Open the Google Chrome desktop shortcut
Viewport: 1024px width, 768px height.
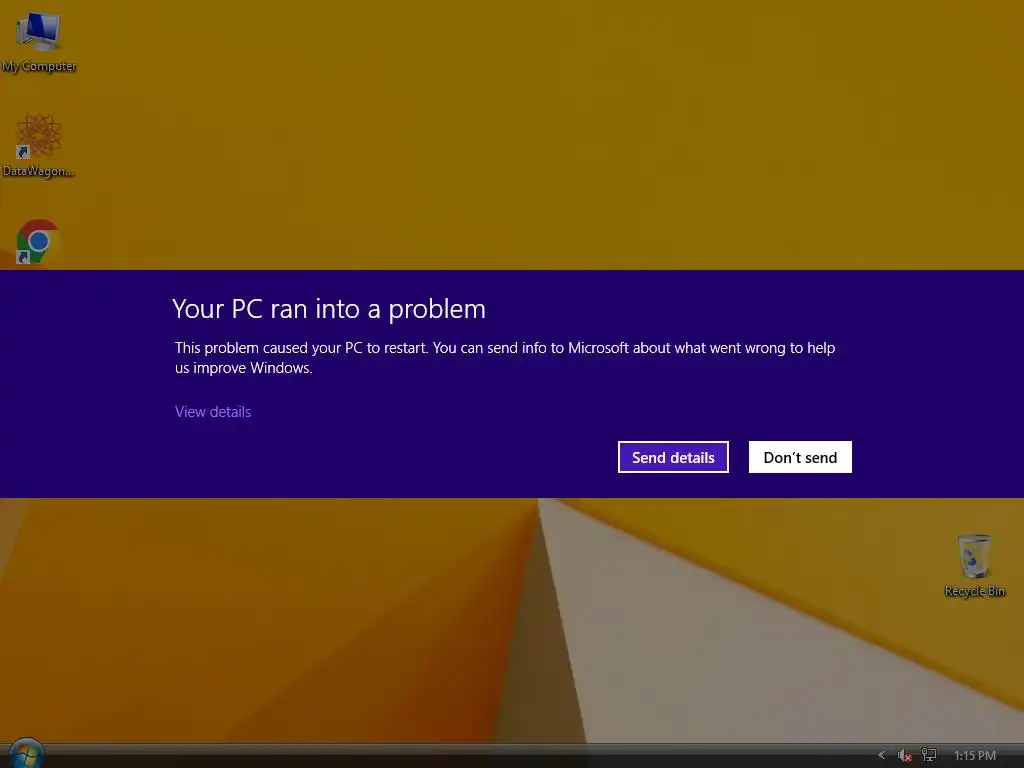point(37,241)
